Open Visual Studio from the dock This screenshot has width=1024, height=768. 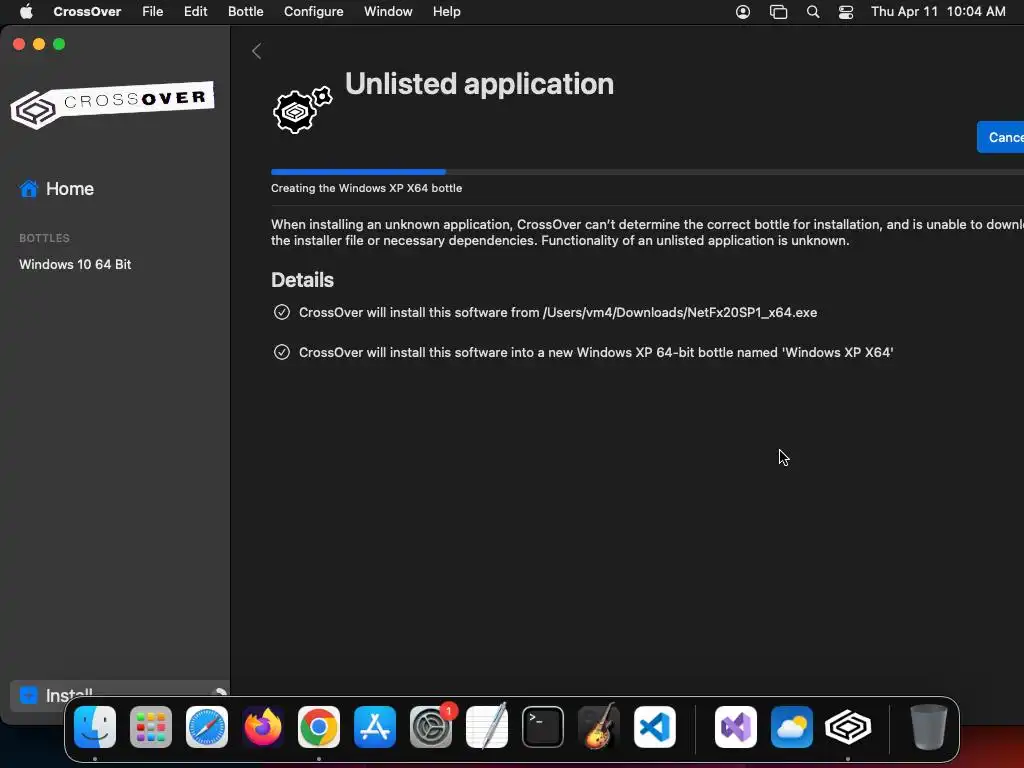pyautogui.click(x=736, y=727)
